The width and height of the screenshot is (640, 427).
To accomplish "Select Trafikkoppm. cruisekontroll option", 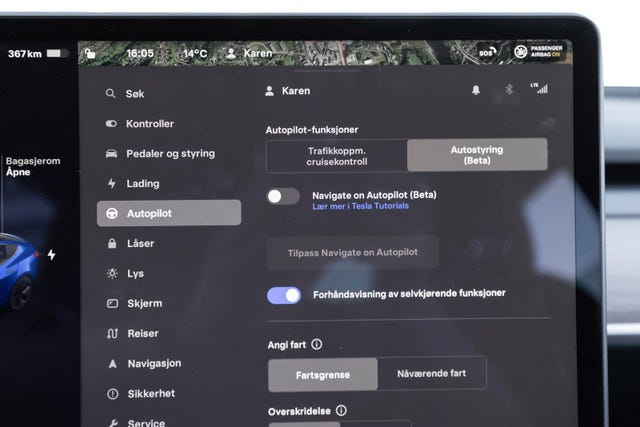I will point(337,156).
